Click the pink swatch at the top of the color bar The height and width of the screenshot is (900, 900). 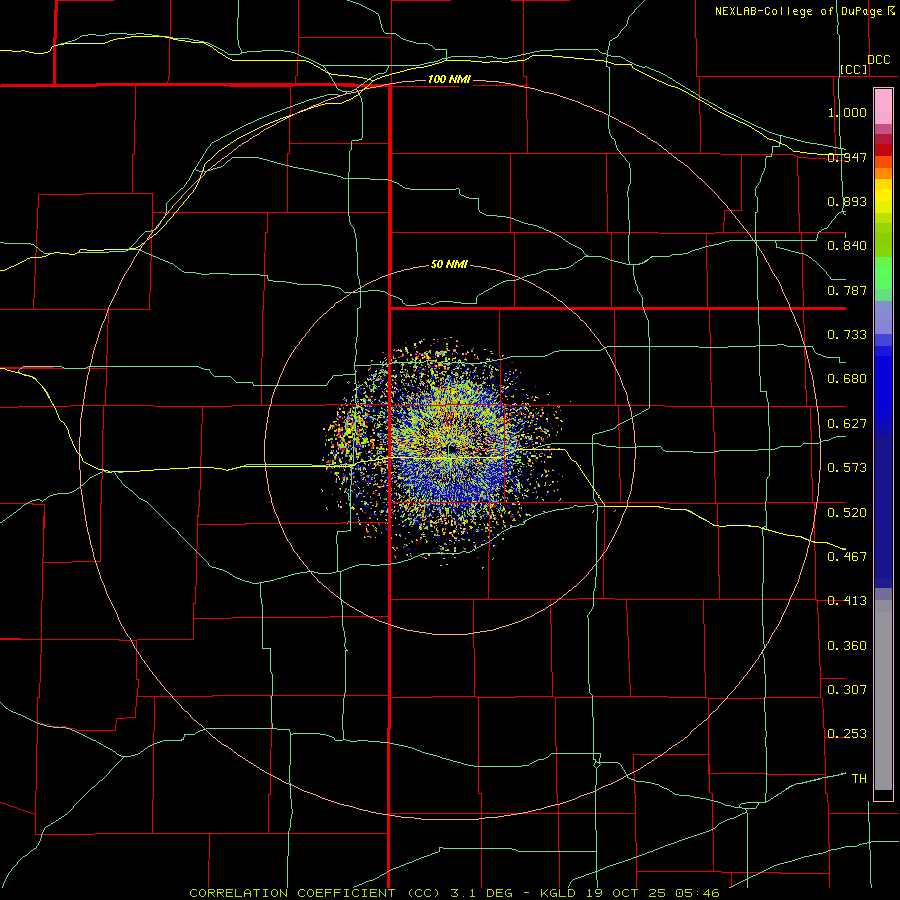(x=883, y=107)
